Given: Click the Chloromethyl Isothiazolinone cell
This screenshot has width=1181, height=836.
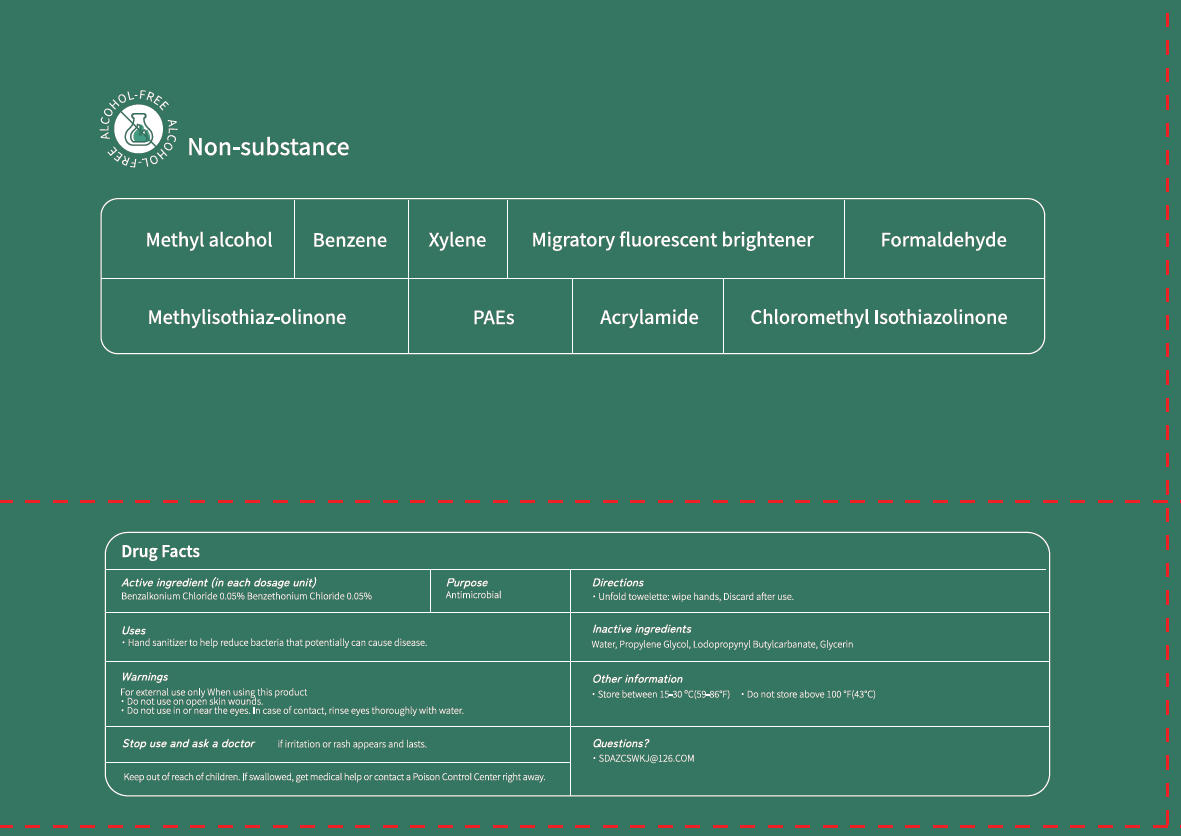Looking at the screenshot, I should point(878,317).
